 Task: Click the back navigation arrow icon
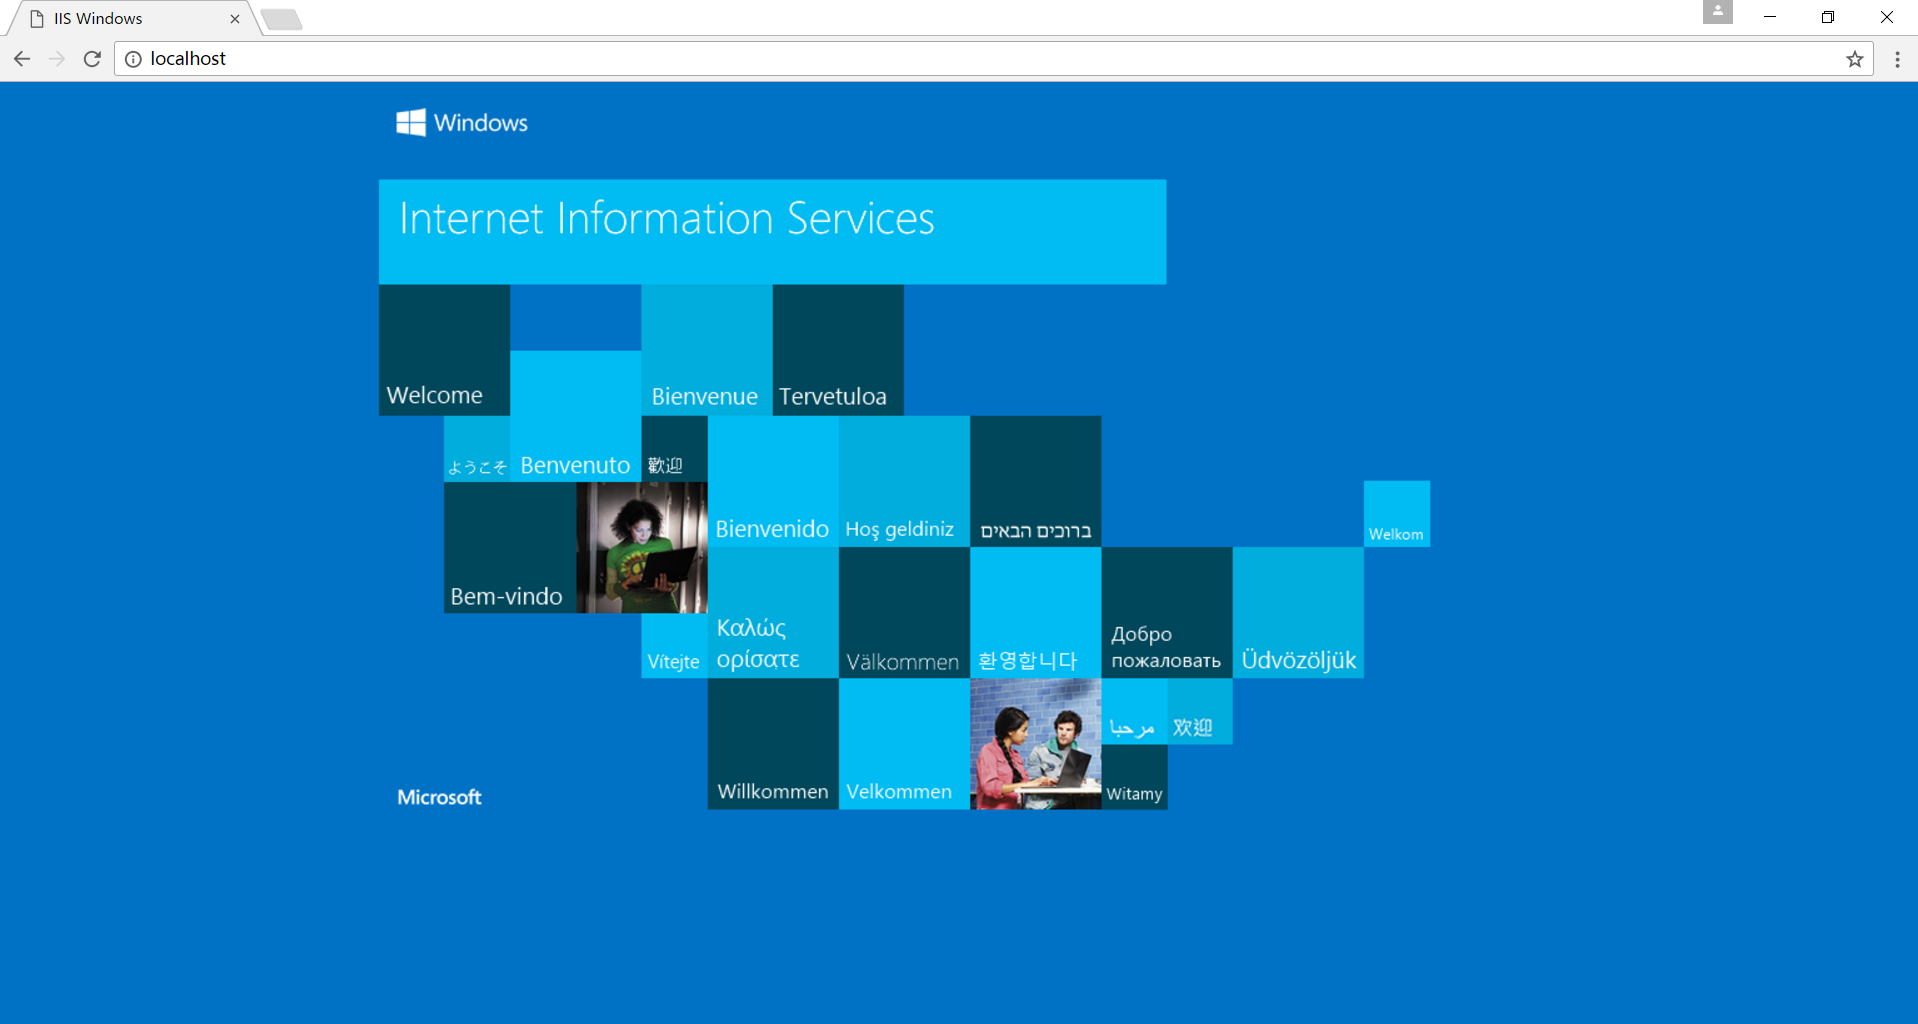coord(22,58)
